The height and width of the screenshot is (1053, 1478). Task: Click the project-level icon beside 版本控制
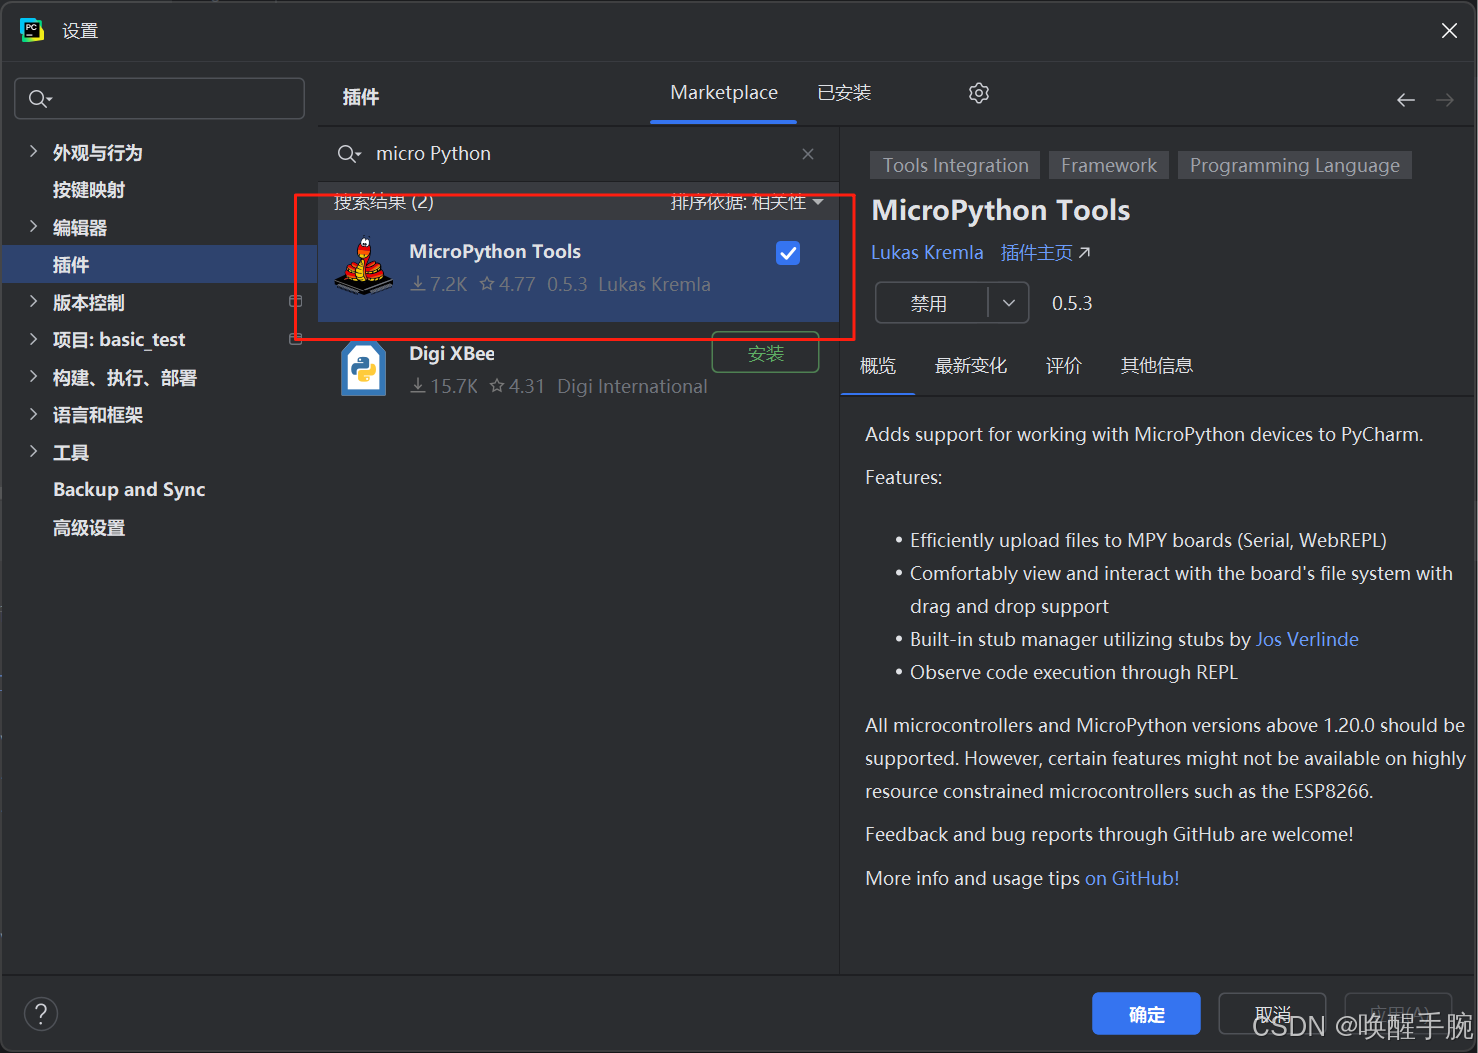point(296,301)
